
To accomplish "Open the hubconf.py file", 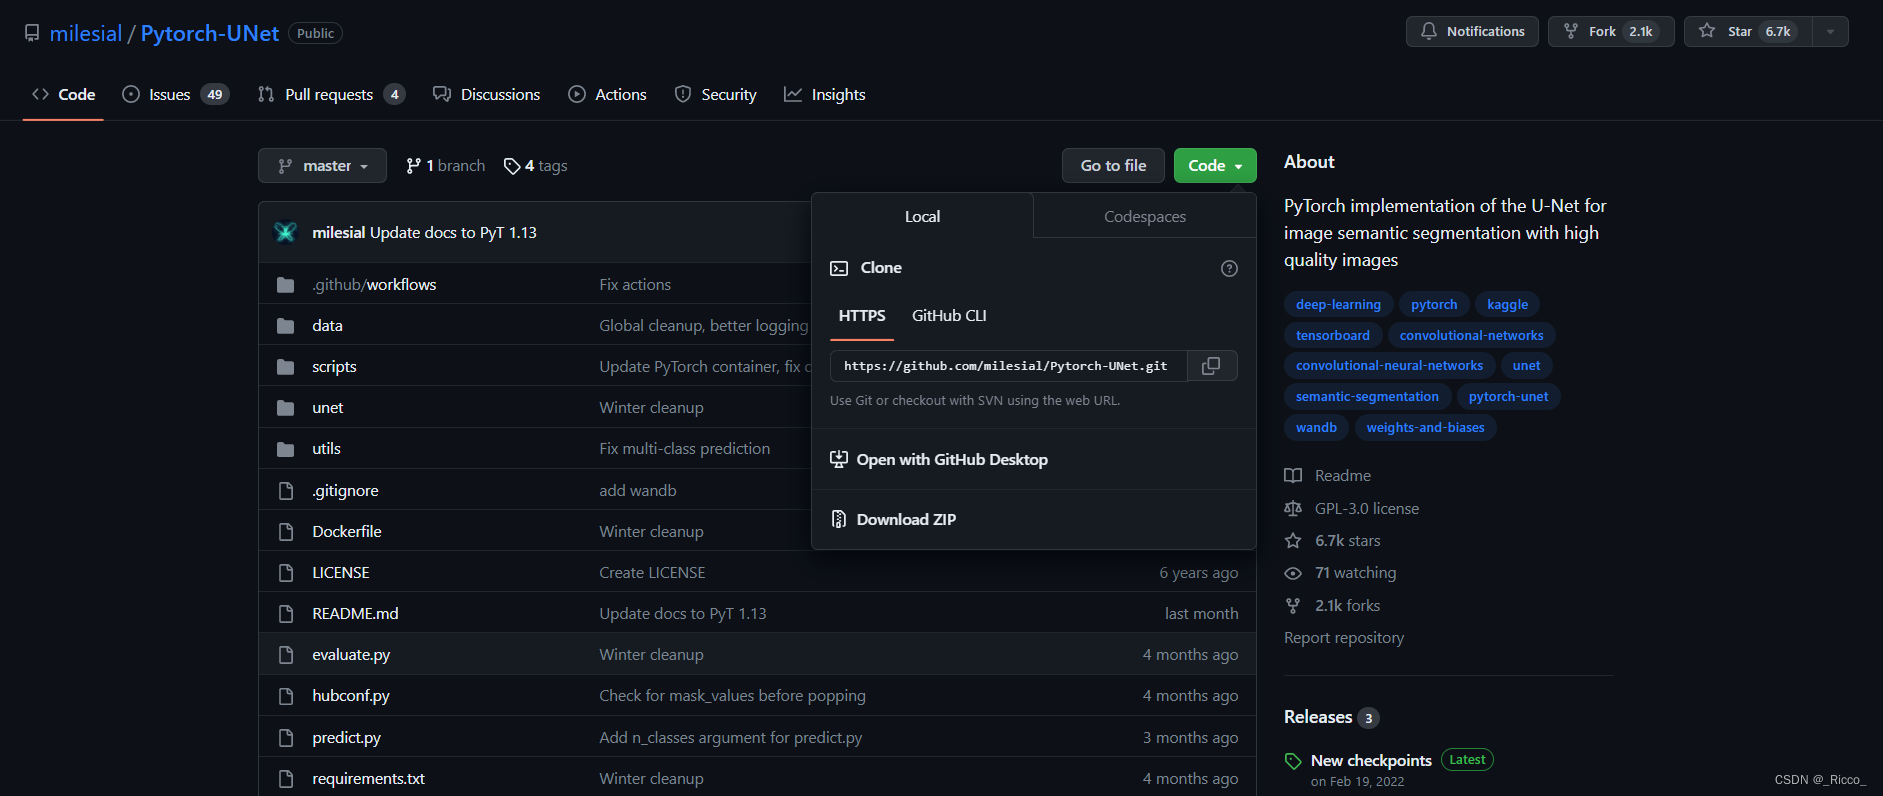I will [351, 696].
